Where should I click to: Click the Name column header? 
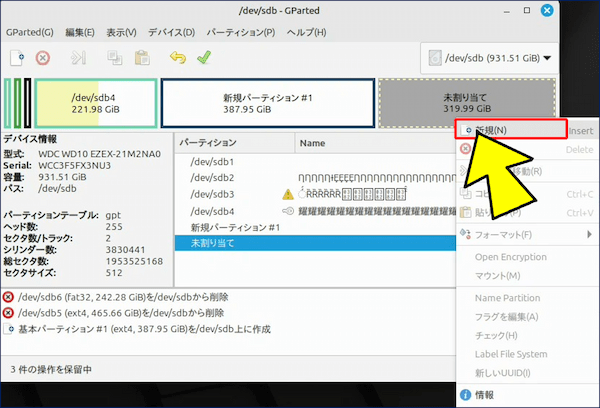pos(312,143)
